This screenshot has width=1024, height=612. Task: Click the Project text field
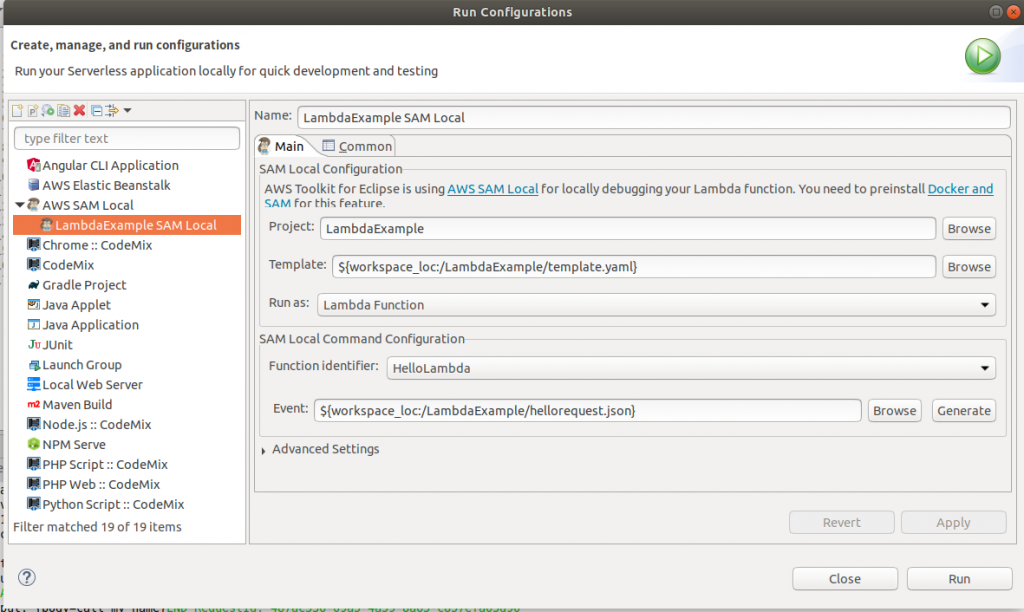tap(628, 229)
